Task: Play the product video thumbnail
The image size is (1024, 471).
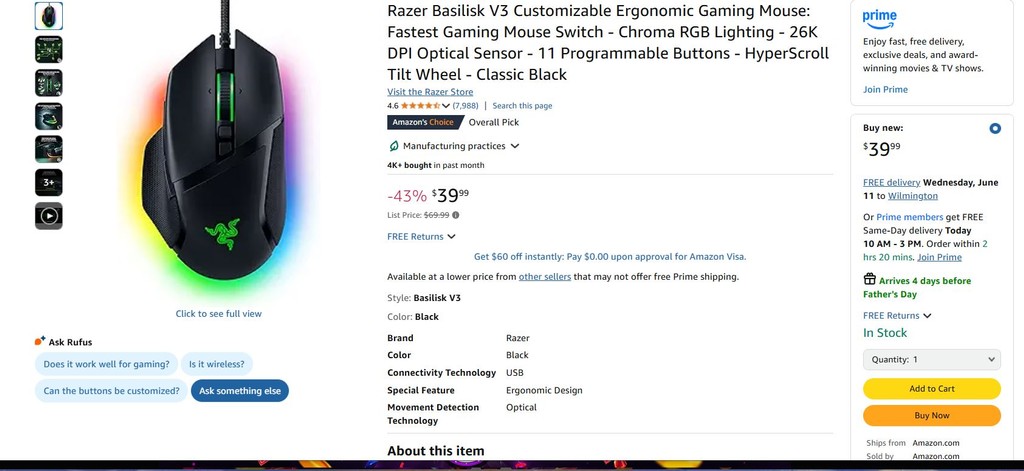Action: coord(49,215)
